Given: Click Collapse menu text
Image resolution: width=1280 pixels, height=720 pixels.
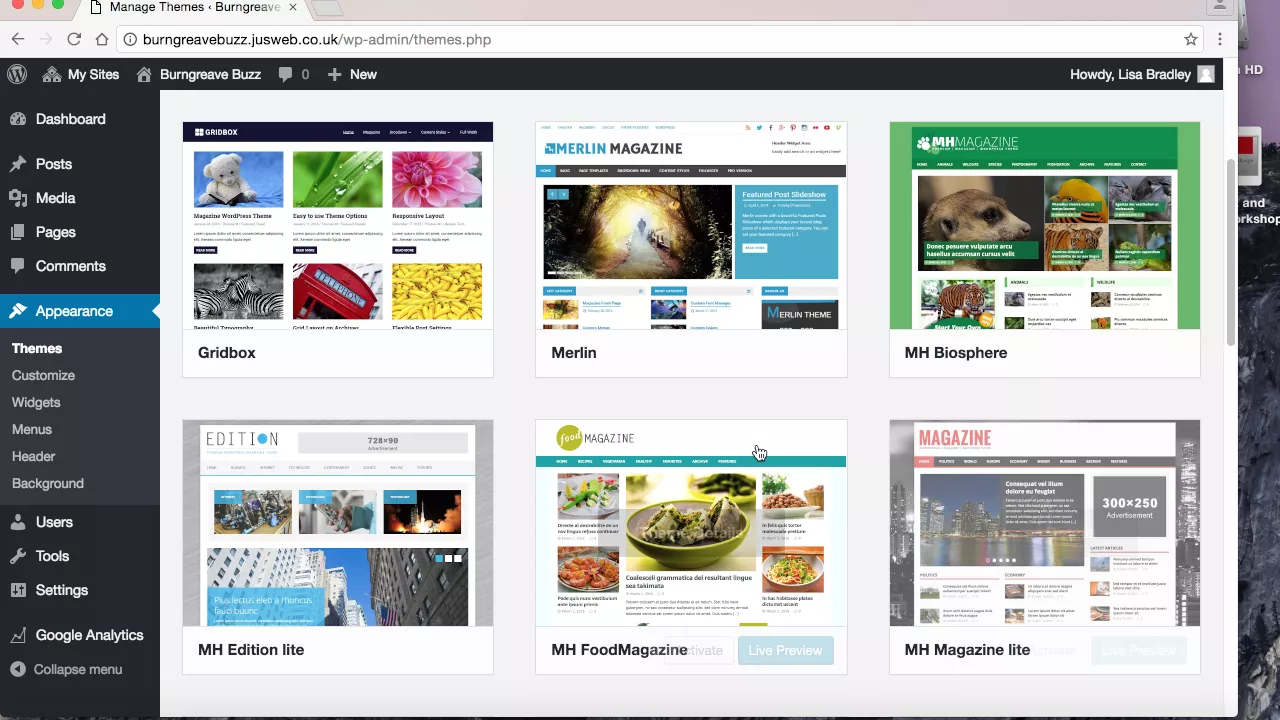Looking at the screenshot, I should click(78, 669).
